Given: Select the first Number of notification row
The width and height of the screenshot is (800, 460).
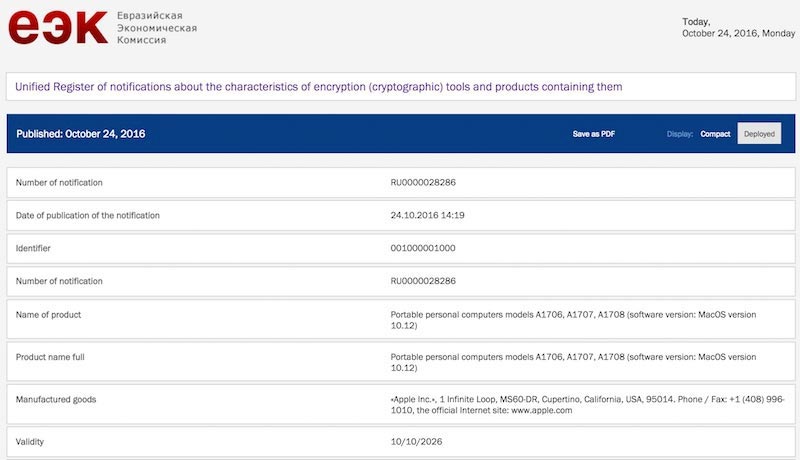Looking at the screenshot, I should pyautogui.click(x=401, y=183).
